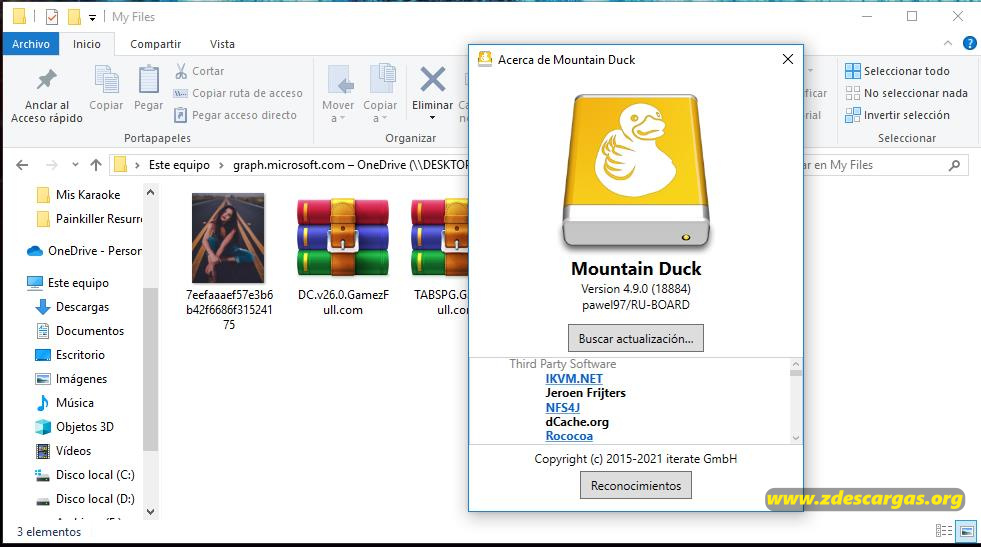
Task: Select the 7eefaaaef57e3b6 photo thumbnail
Action: click(x=228, y=238)
